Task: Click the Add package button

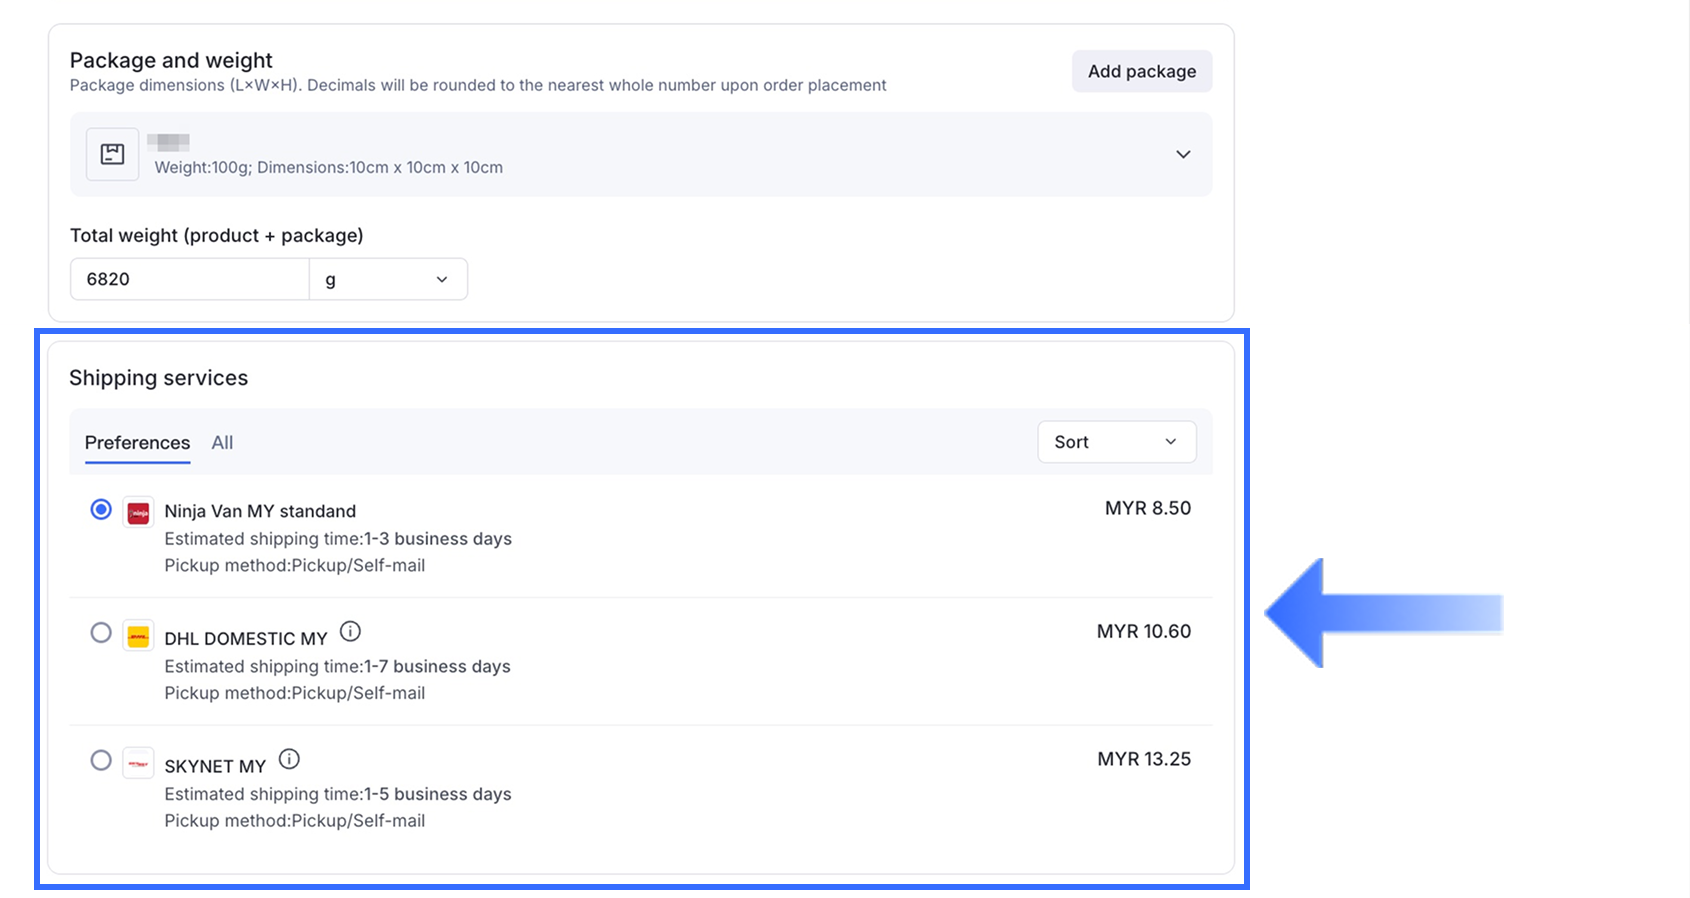Action: [1142, 71]
